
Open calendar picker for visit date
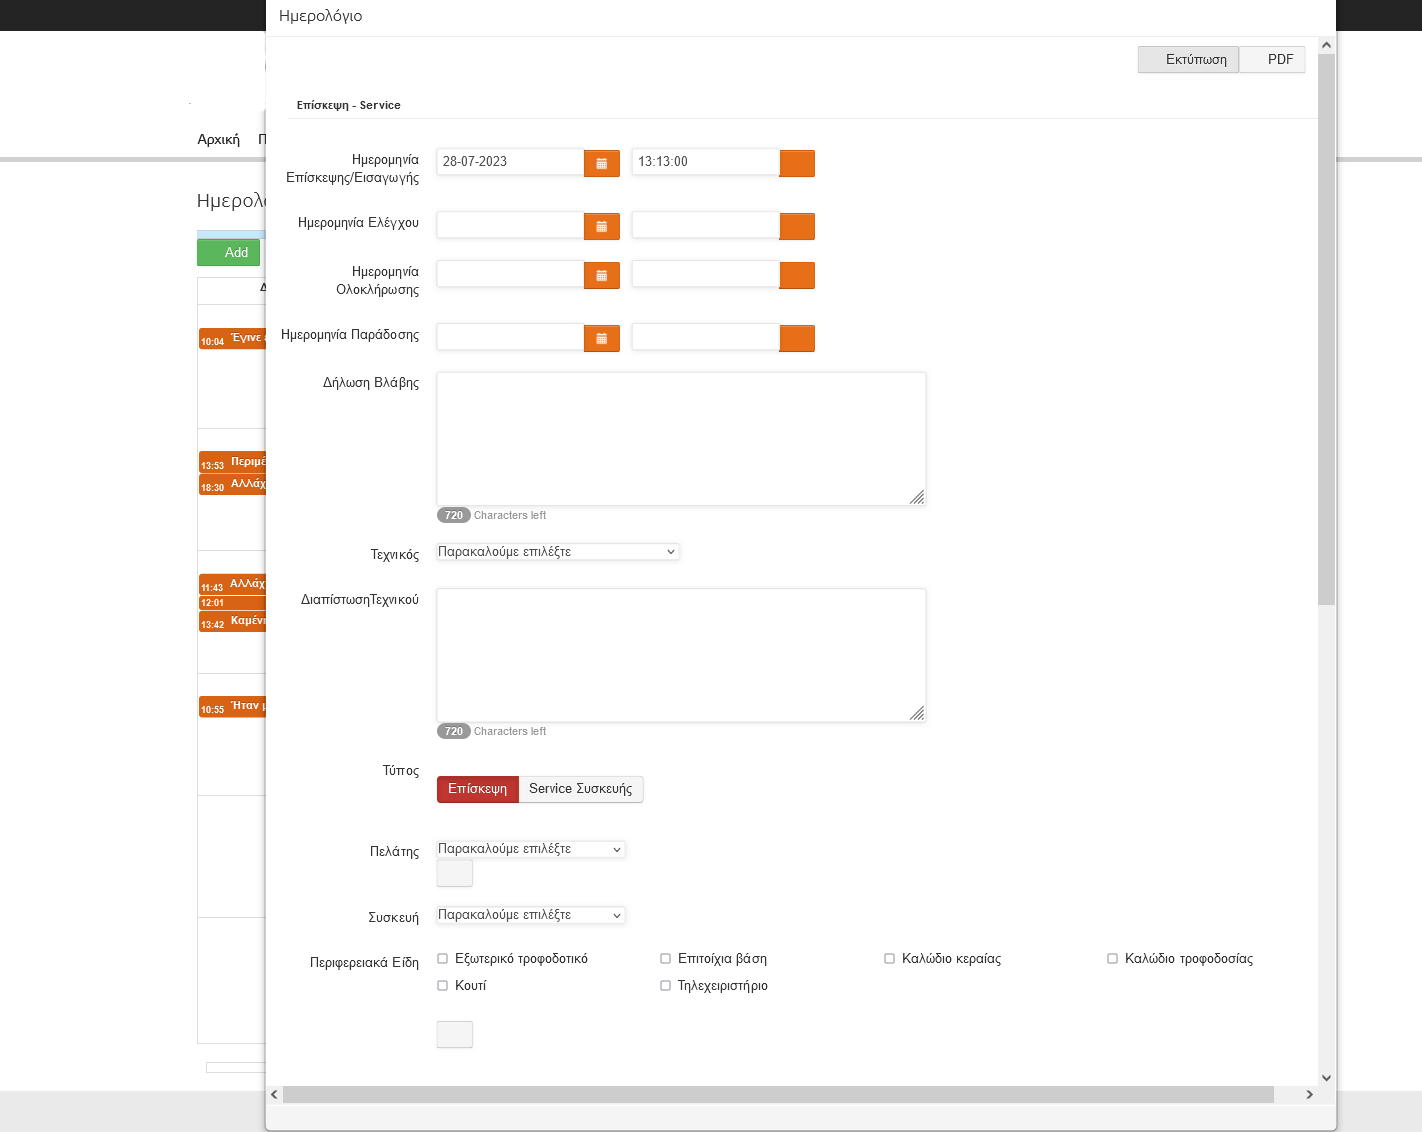click(601, 163)
